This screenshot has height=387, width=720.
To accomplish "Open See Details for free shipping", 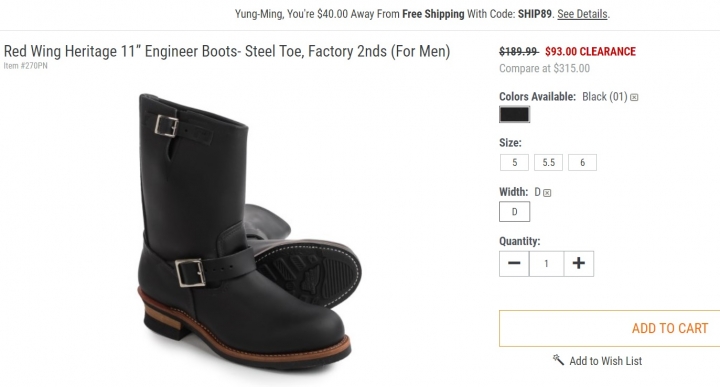I will (x=582, y=14).
